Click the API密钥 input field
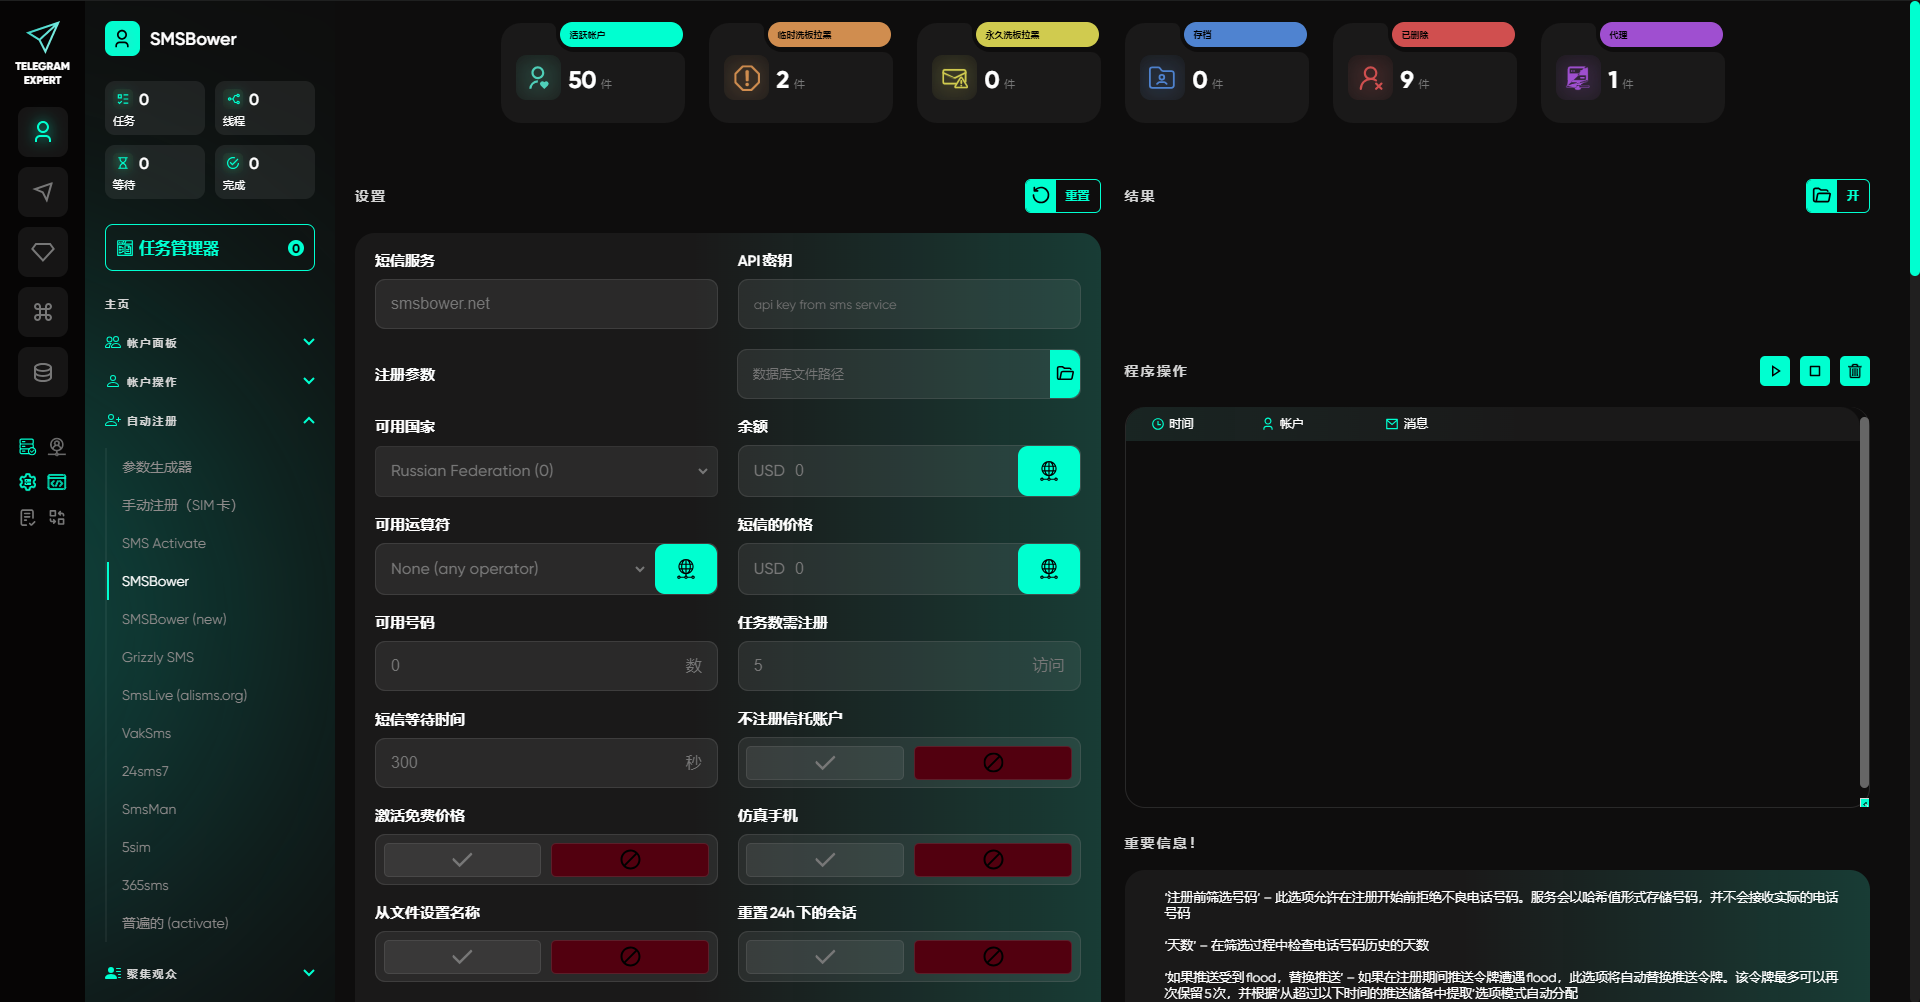The height and width of the screenshot is (1002, 1920). [908, 304]
